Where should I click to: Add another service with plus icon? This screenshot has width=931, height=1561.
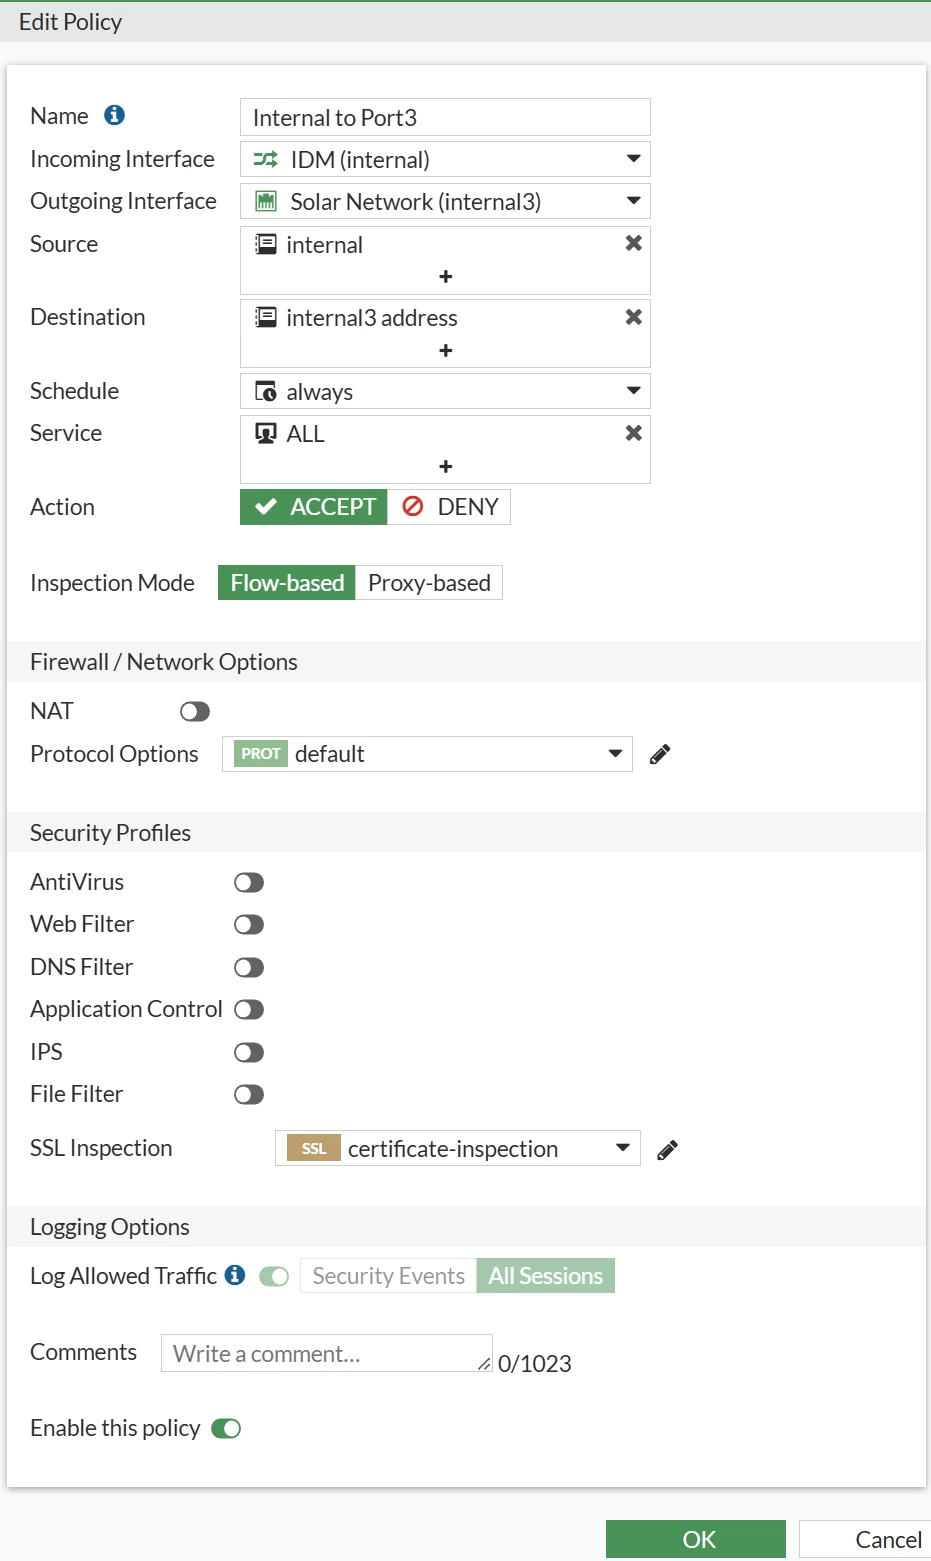click(446, 466)
